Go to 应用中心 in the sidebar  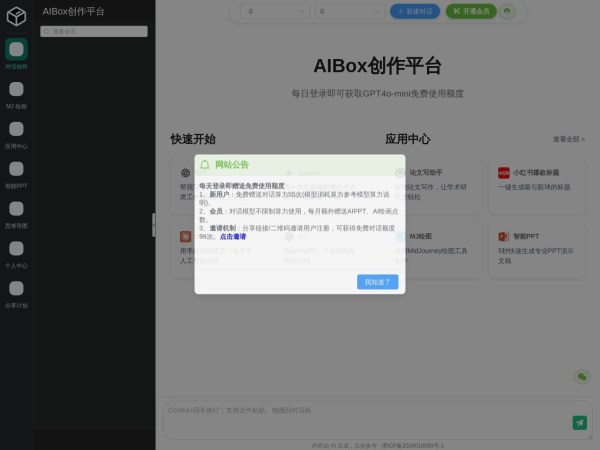tap(16, 133)
